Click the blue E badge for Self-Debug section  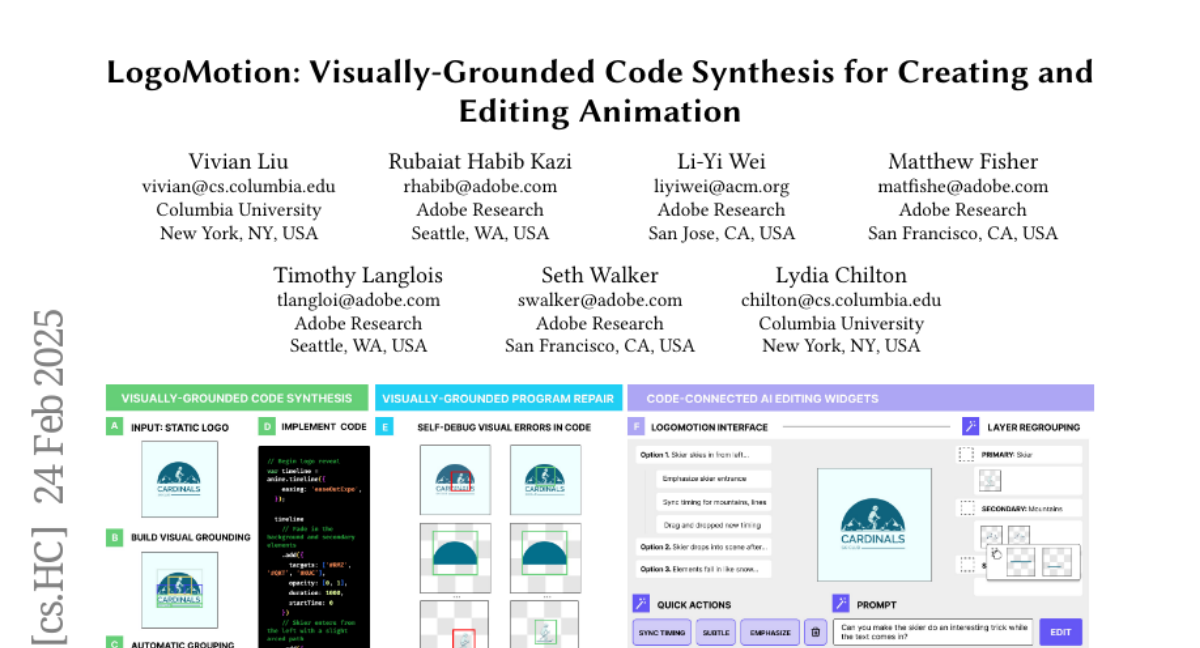click(385, 427)
